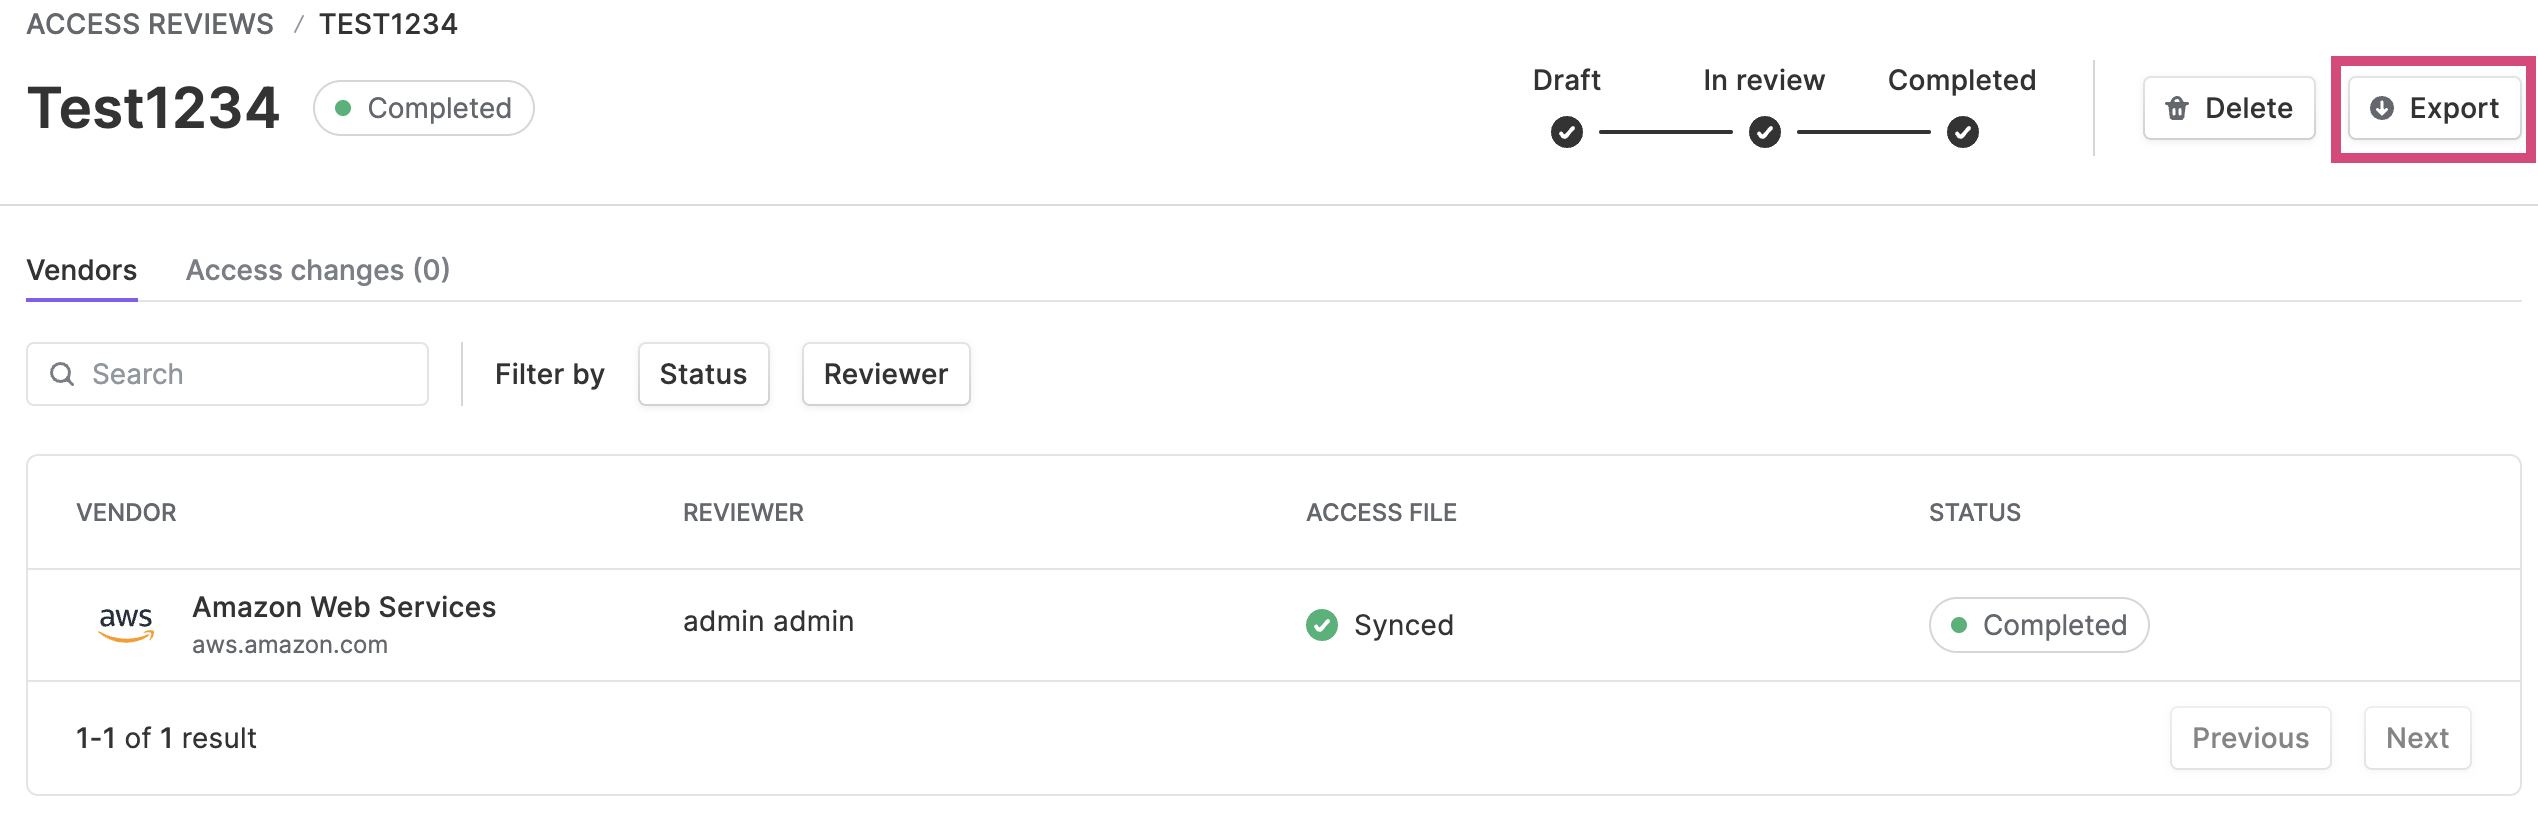Open the Amazon Web Services vendor entry
Screen dimensions: 2538x824
[x=344, y=607]
